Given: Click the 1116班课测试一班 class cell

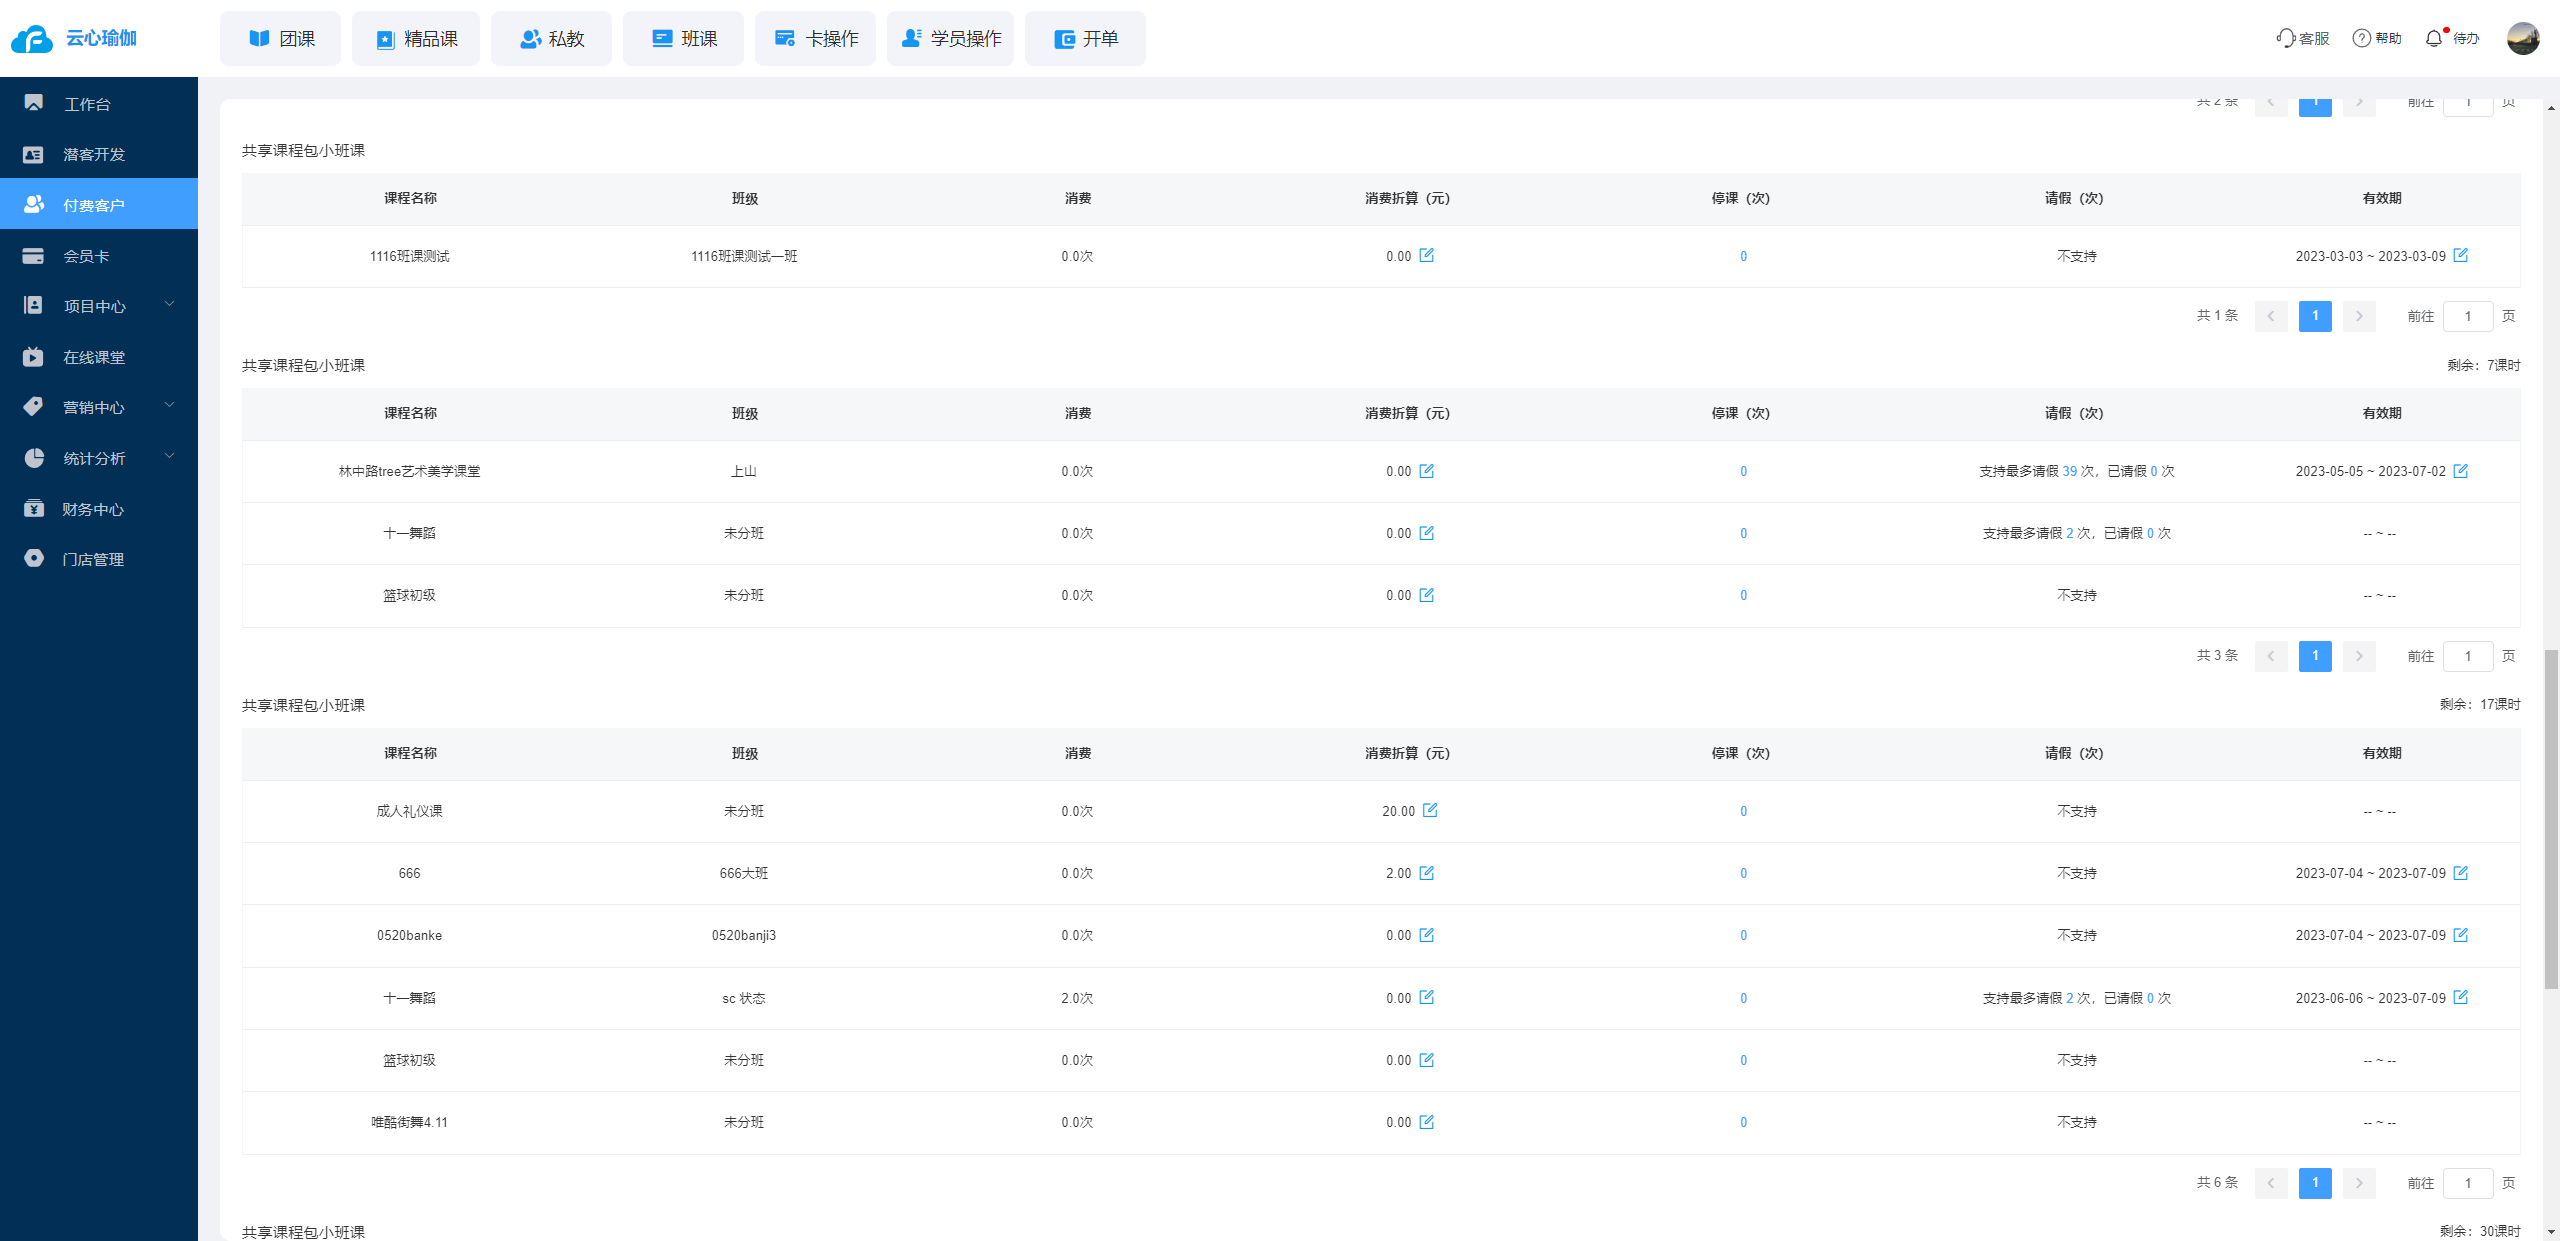Looking at the screenshot, I should pyautogui.click(x=744, y=257).
